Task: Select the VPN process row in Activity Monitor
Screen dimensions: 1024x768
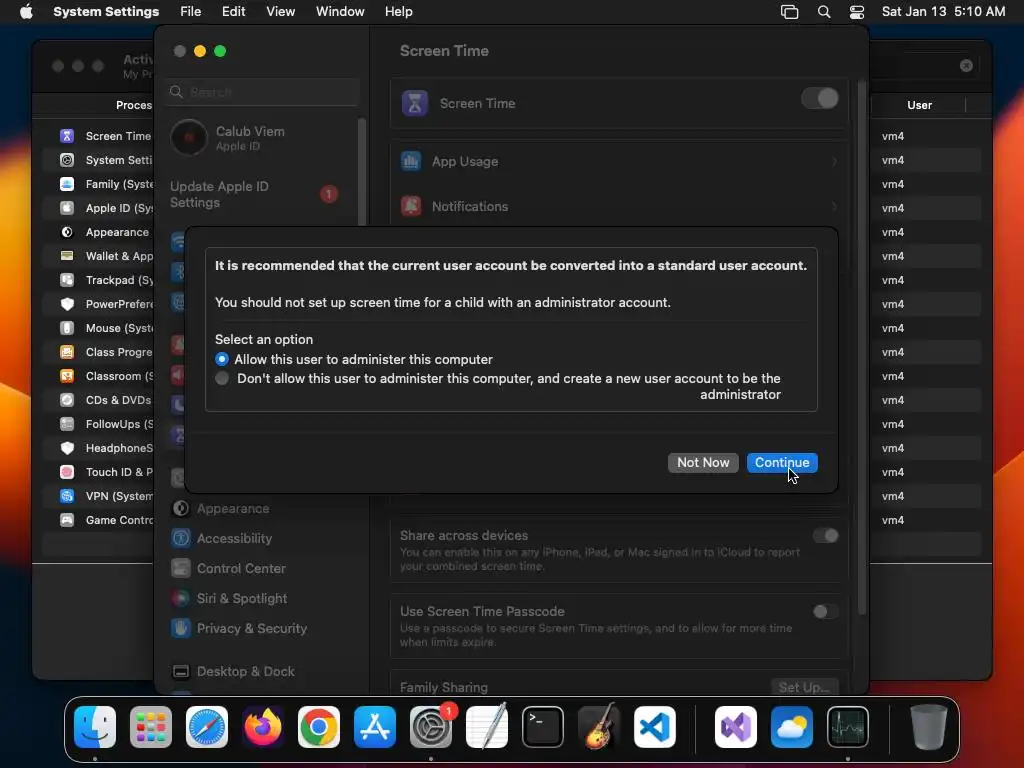Action: tap(104, 496)
